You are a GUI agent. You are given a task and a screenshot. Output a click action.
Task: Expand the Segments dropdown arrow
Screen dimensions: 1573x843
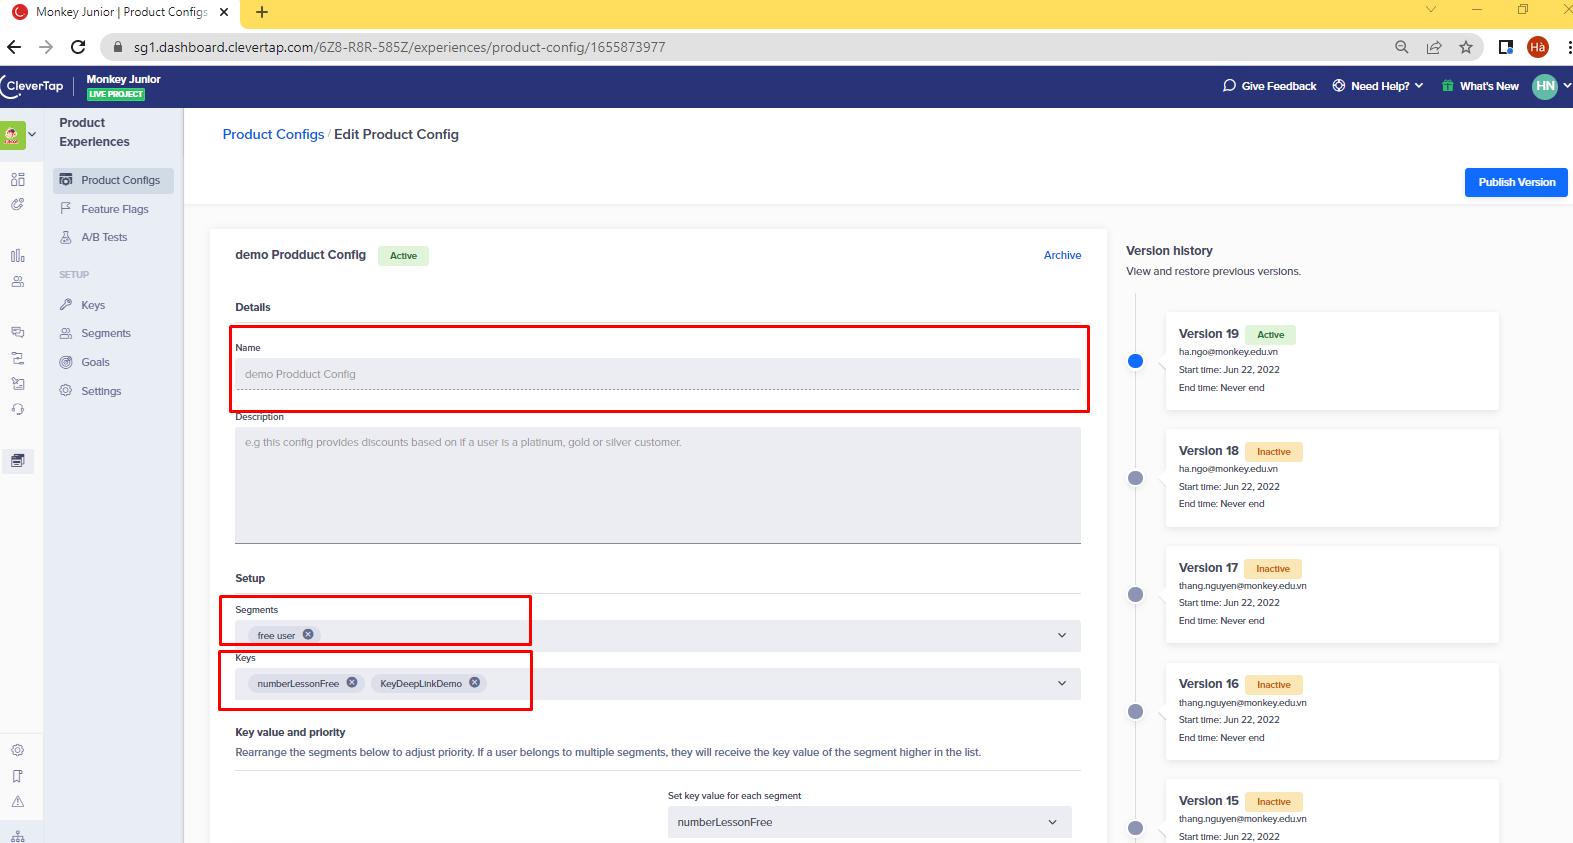(x=1062, y=635)
